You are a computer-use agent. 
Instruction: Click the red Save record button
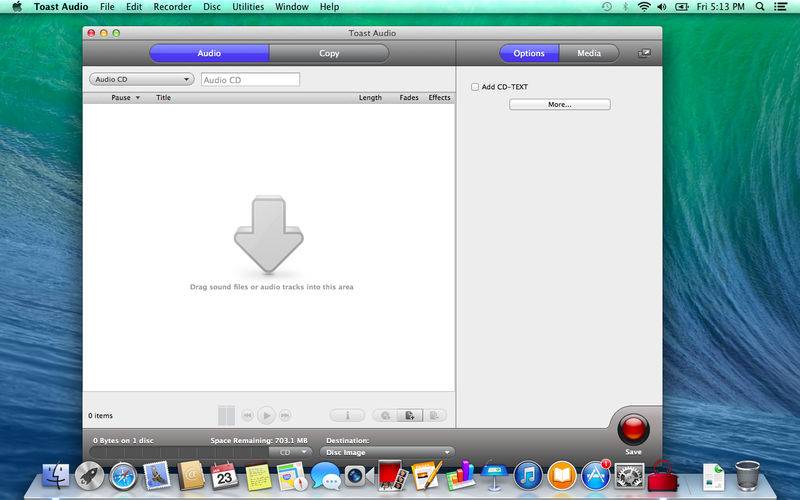[633, 429]
